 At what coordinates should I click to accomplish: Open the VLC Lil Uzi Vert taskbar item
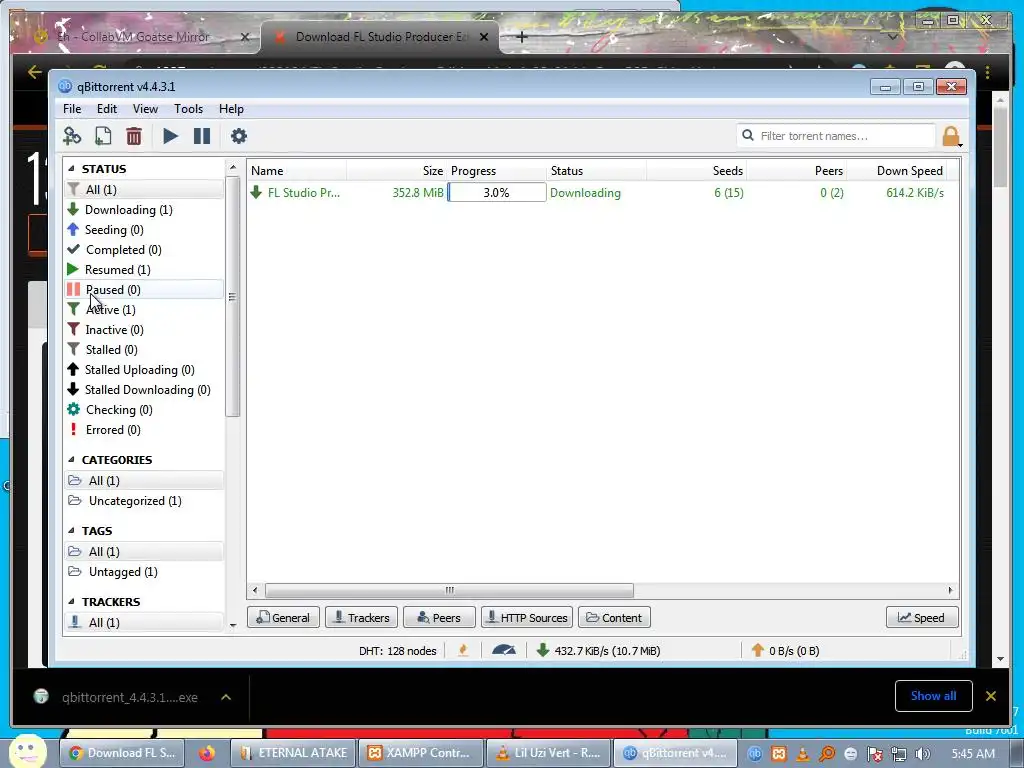547,753
